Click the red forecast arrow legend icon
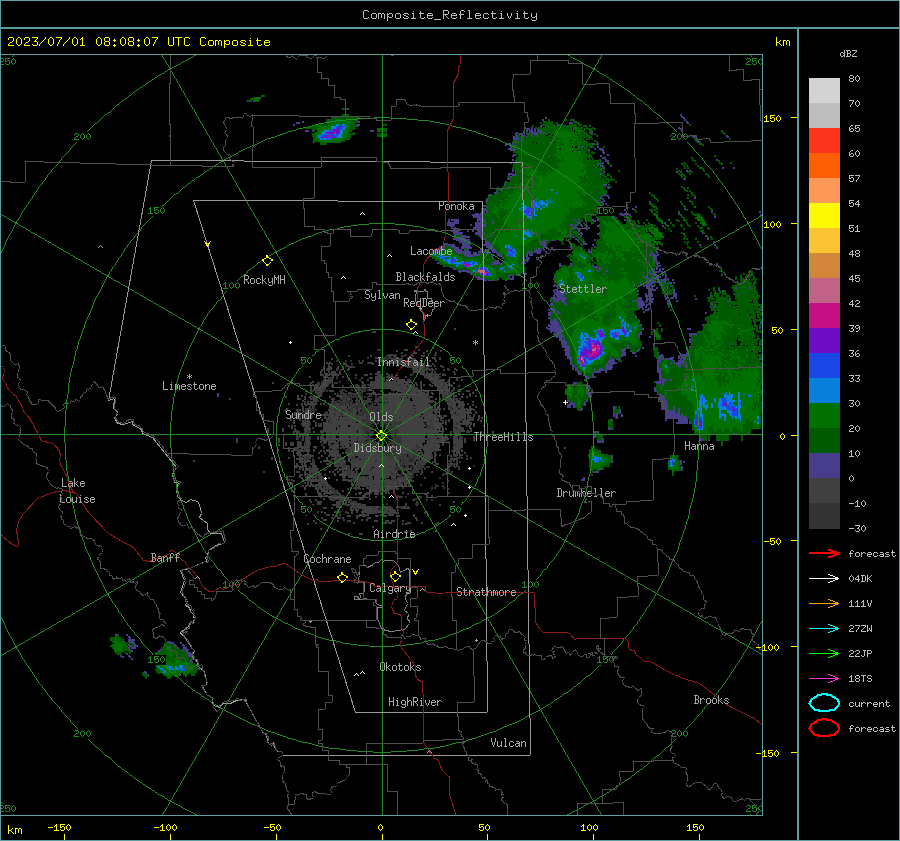 pos(824,553)
